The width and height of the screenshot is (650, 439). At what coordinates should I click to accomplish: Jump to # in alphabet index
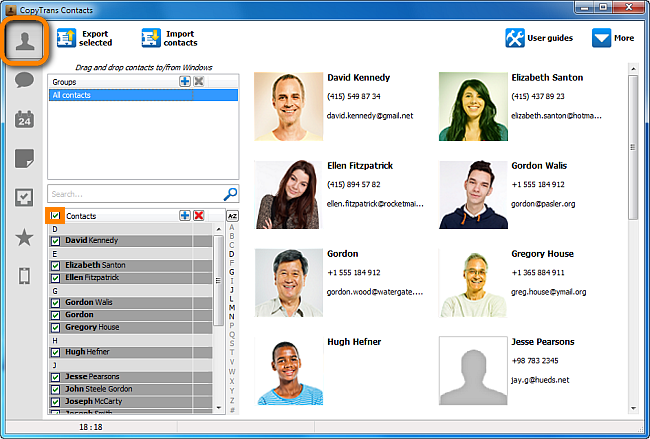(x=232, y=410)
